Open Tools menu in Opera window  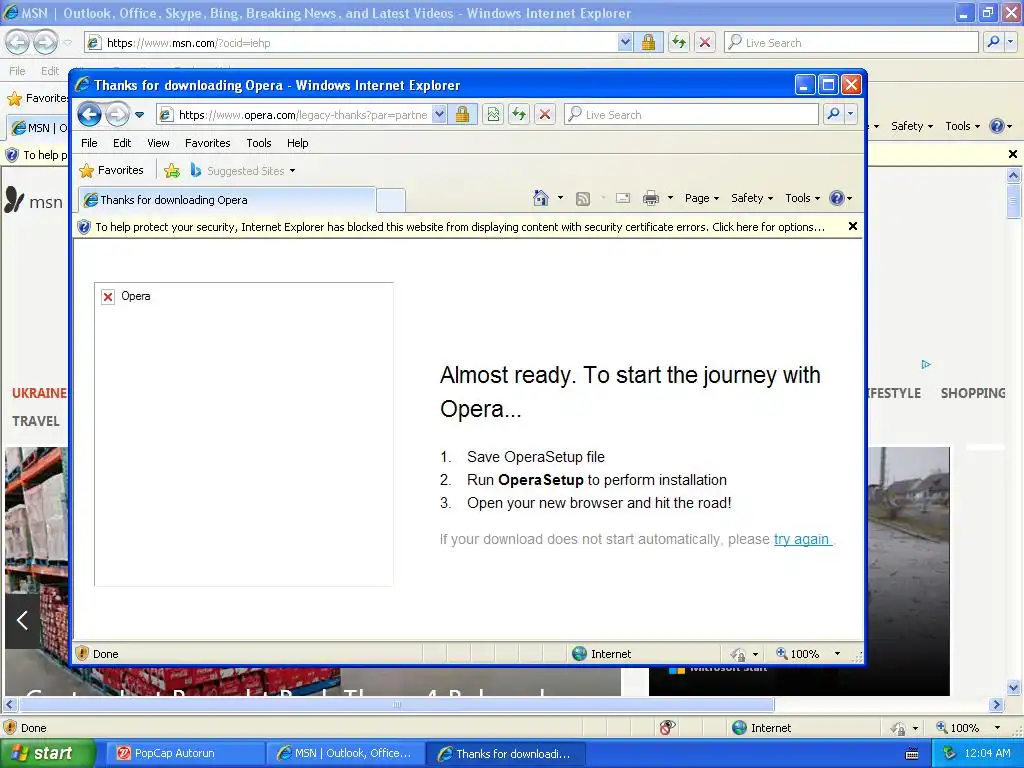click(259, 143)
